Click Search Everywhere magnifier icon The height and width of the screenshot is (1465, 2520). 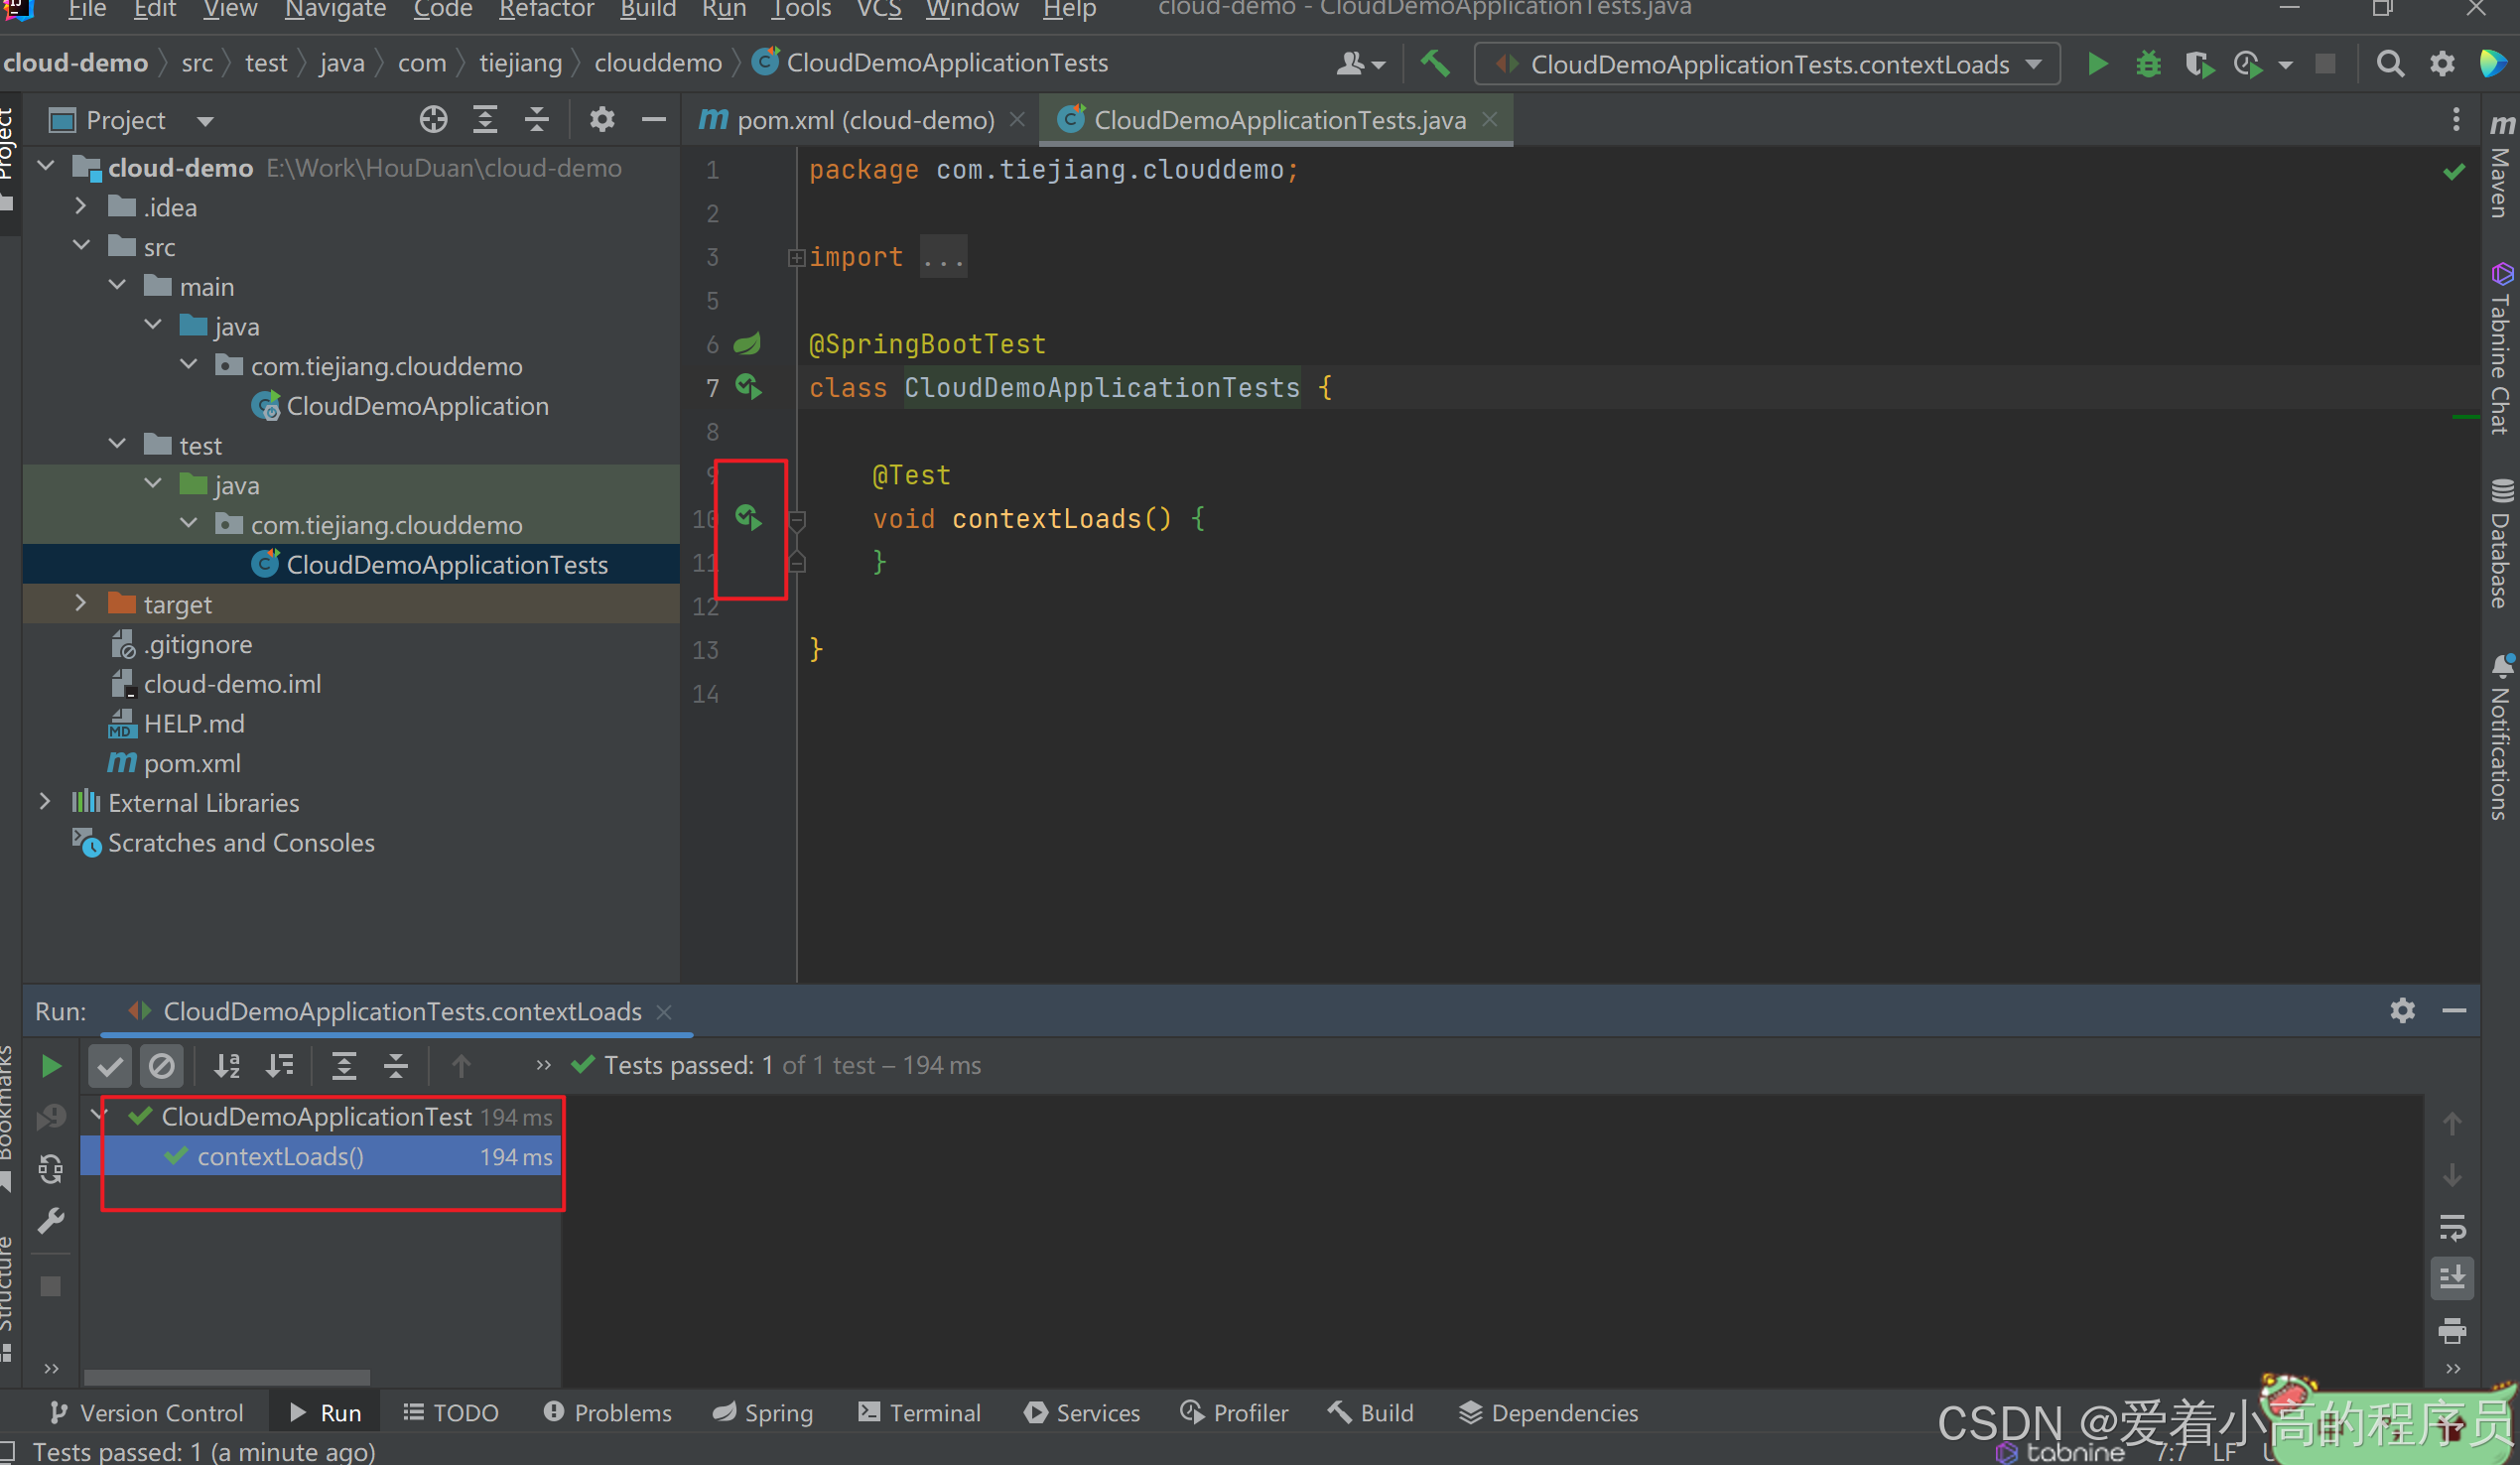coord(2390,65)
